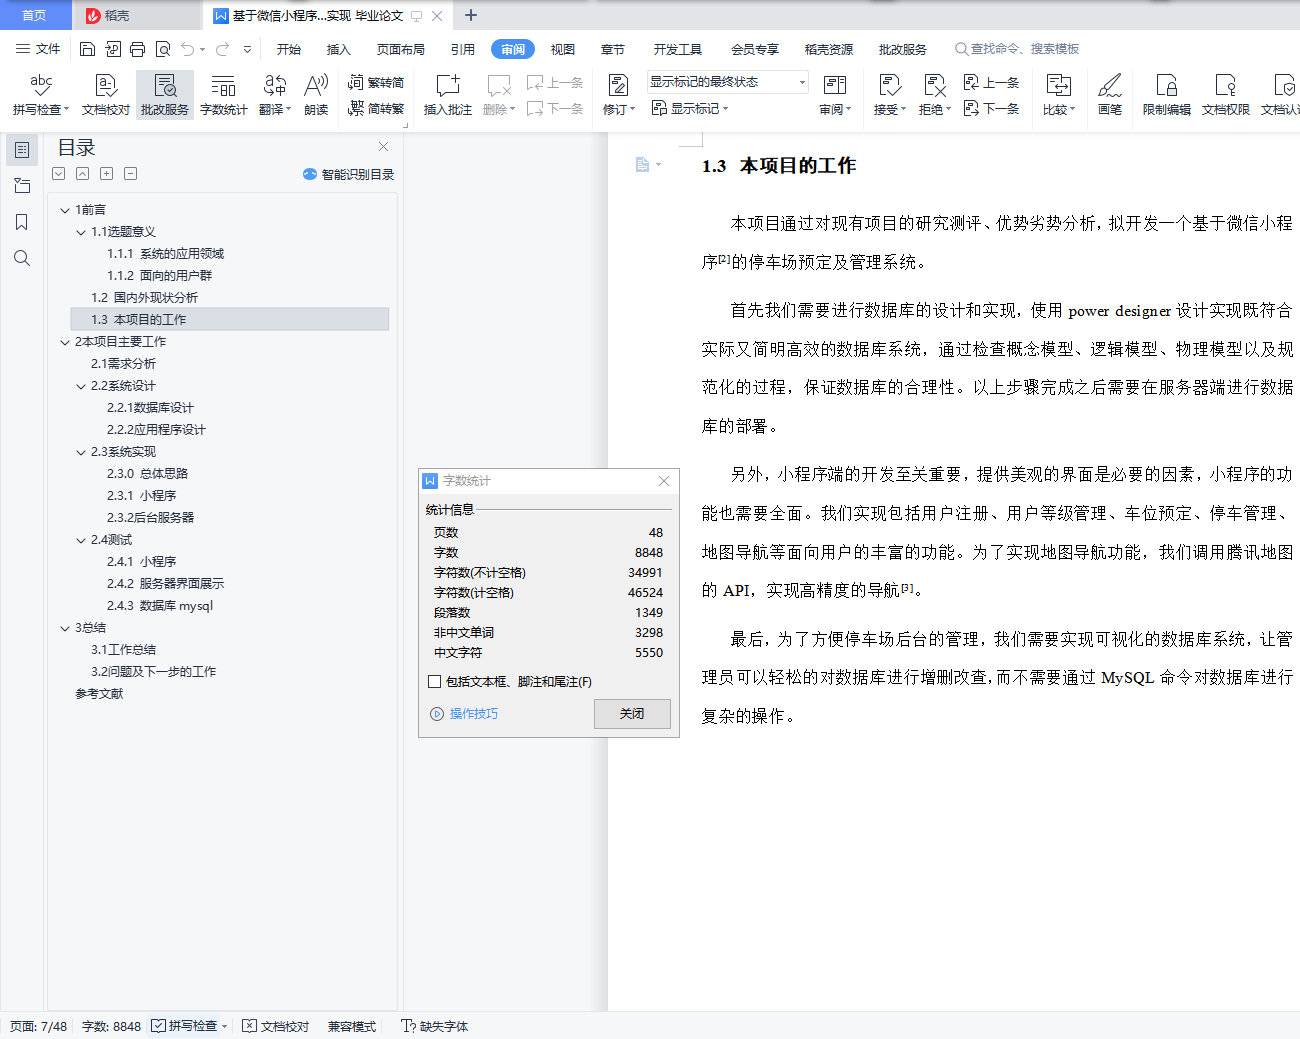The width and height of the screenshot is (1300, 1039).
Task: Close the 目录 outline pane
Action: click(x=383, y=147)
